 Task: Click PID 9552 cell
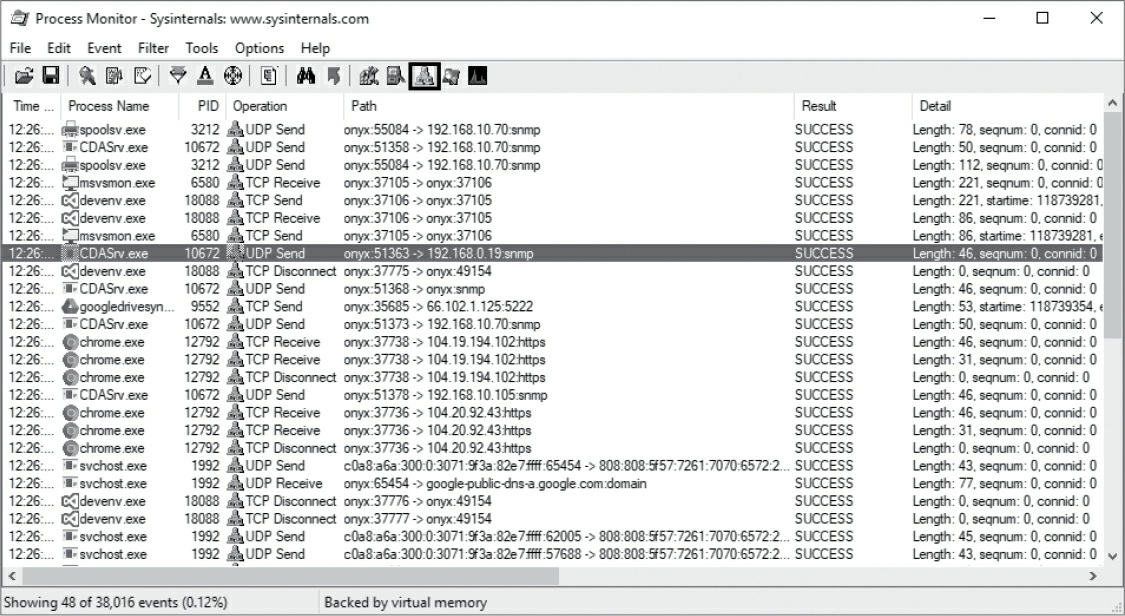tap(205, 307)
